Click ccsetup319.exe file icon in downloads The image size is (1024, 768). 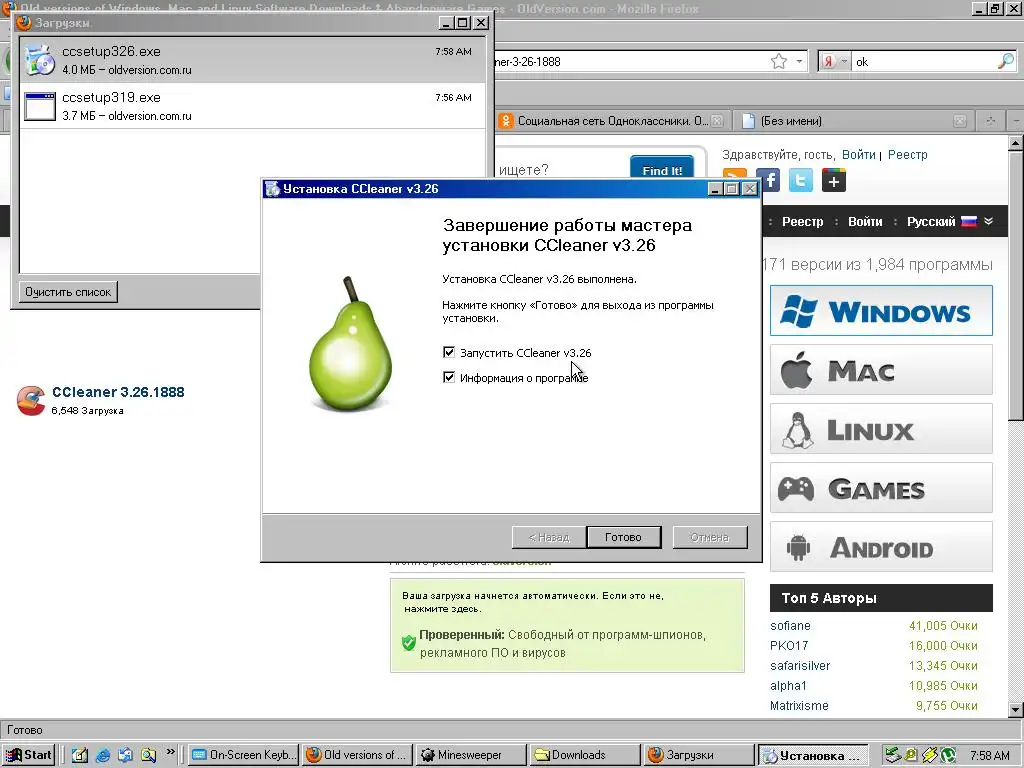(40, 106)
